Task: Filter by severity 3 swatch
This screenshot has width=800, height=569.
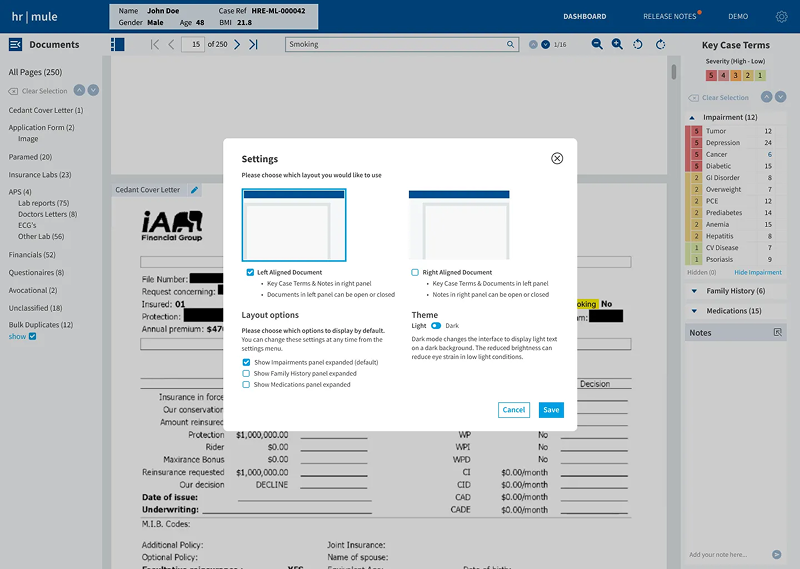Action: tap(736, 76)
